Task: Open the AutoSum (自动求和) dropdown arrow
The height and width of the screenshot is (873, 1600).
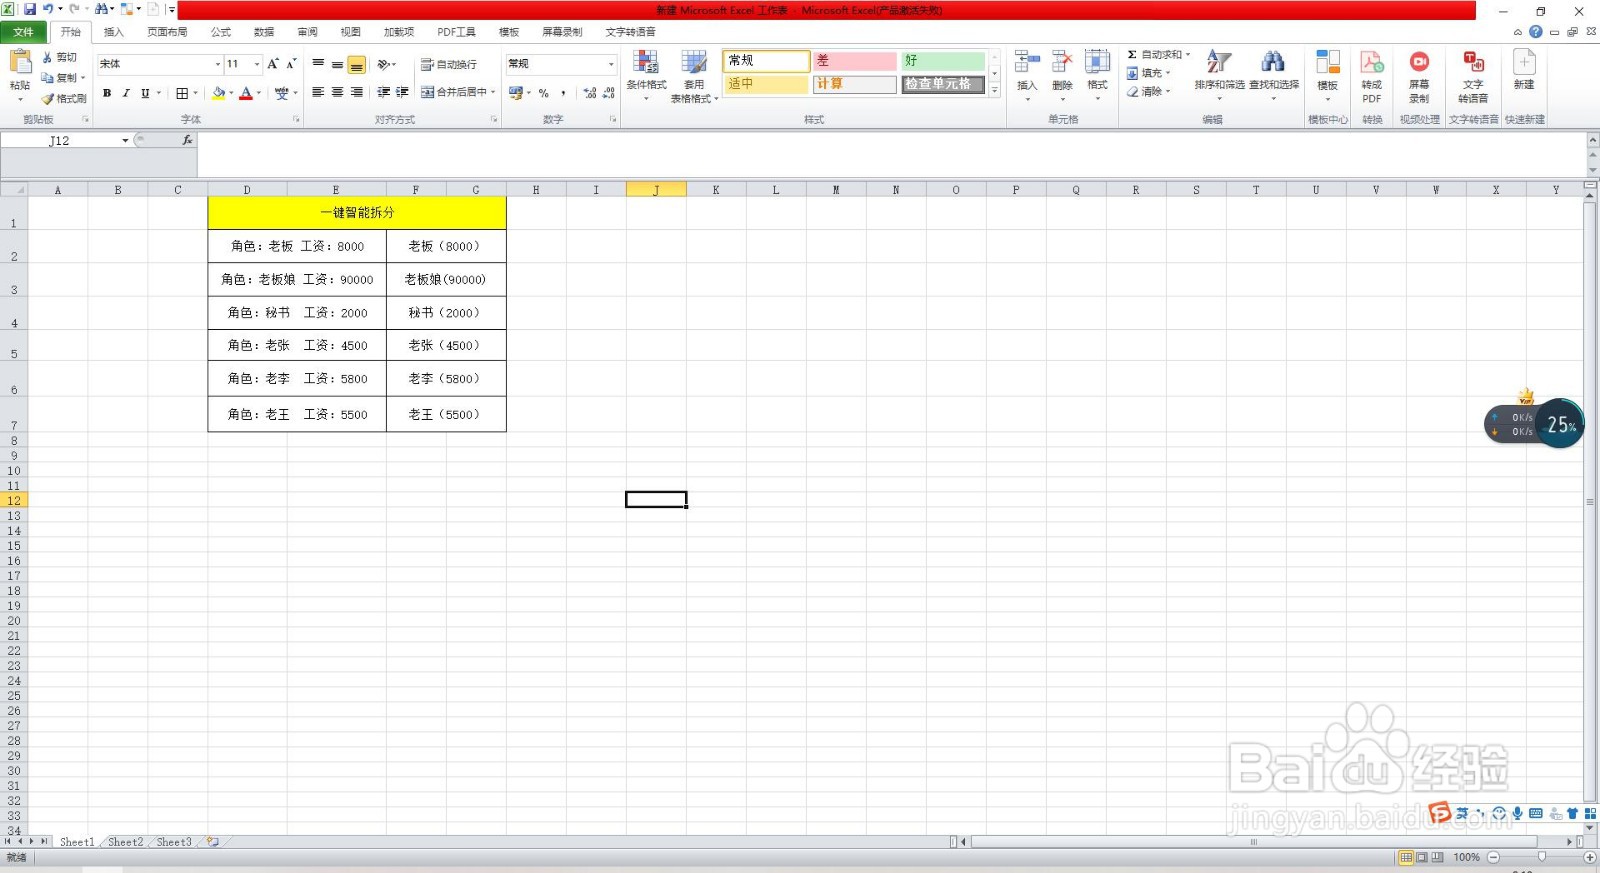Action: (x=1188, y=55)
